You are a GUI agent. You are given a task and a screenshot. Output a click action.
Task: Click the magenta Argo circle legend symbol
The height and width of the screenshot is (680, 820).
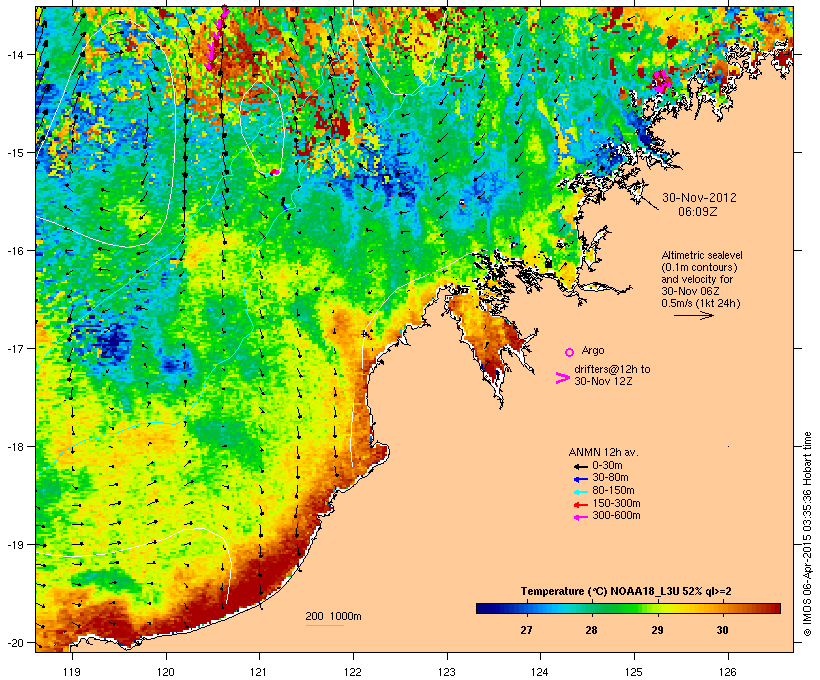click(569, 352)
